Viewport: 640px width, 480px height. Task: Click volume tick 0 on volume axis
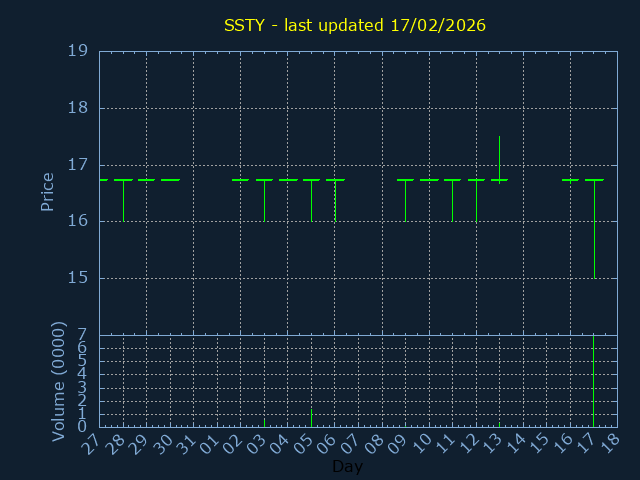click(x=82, y=427)
